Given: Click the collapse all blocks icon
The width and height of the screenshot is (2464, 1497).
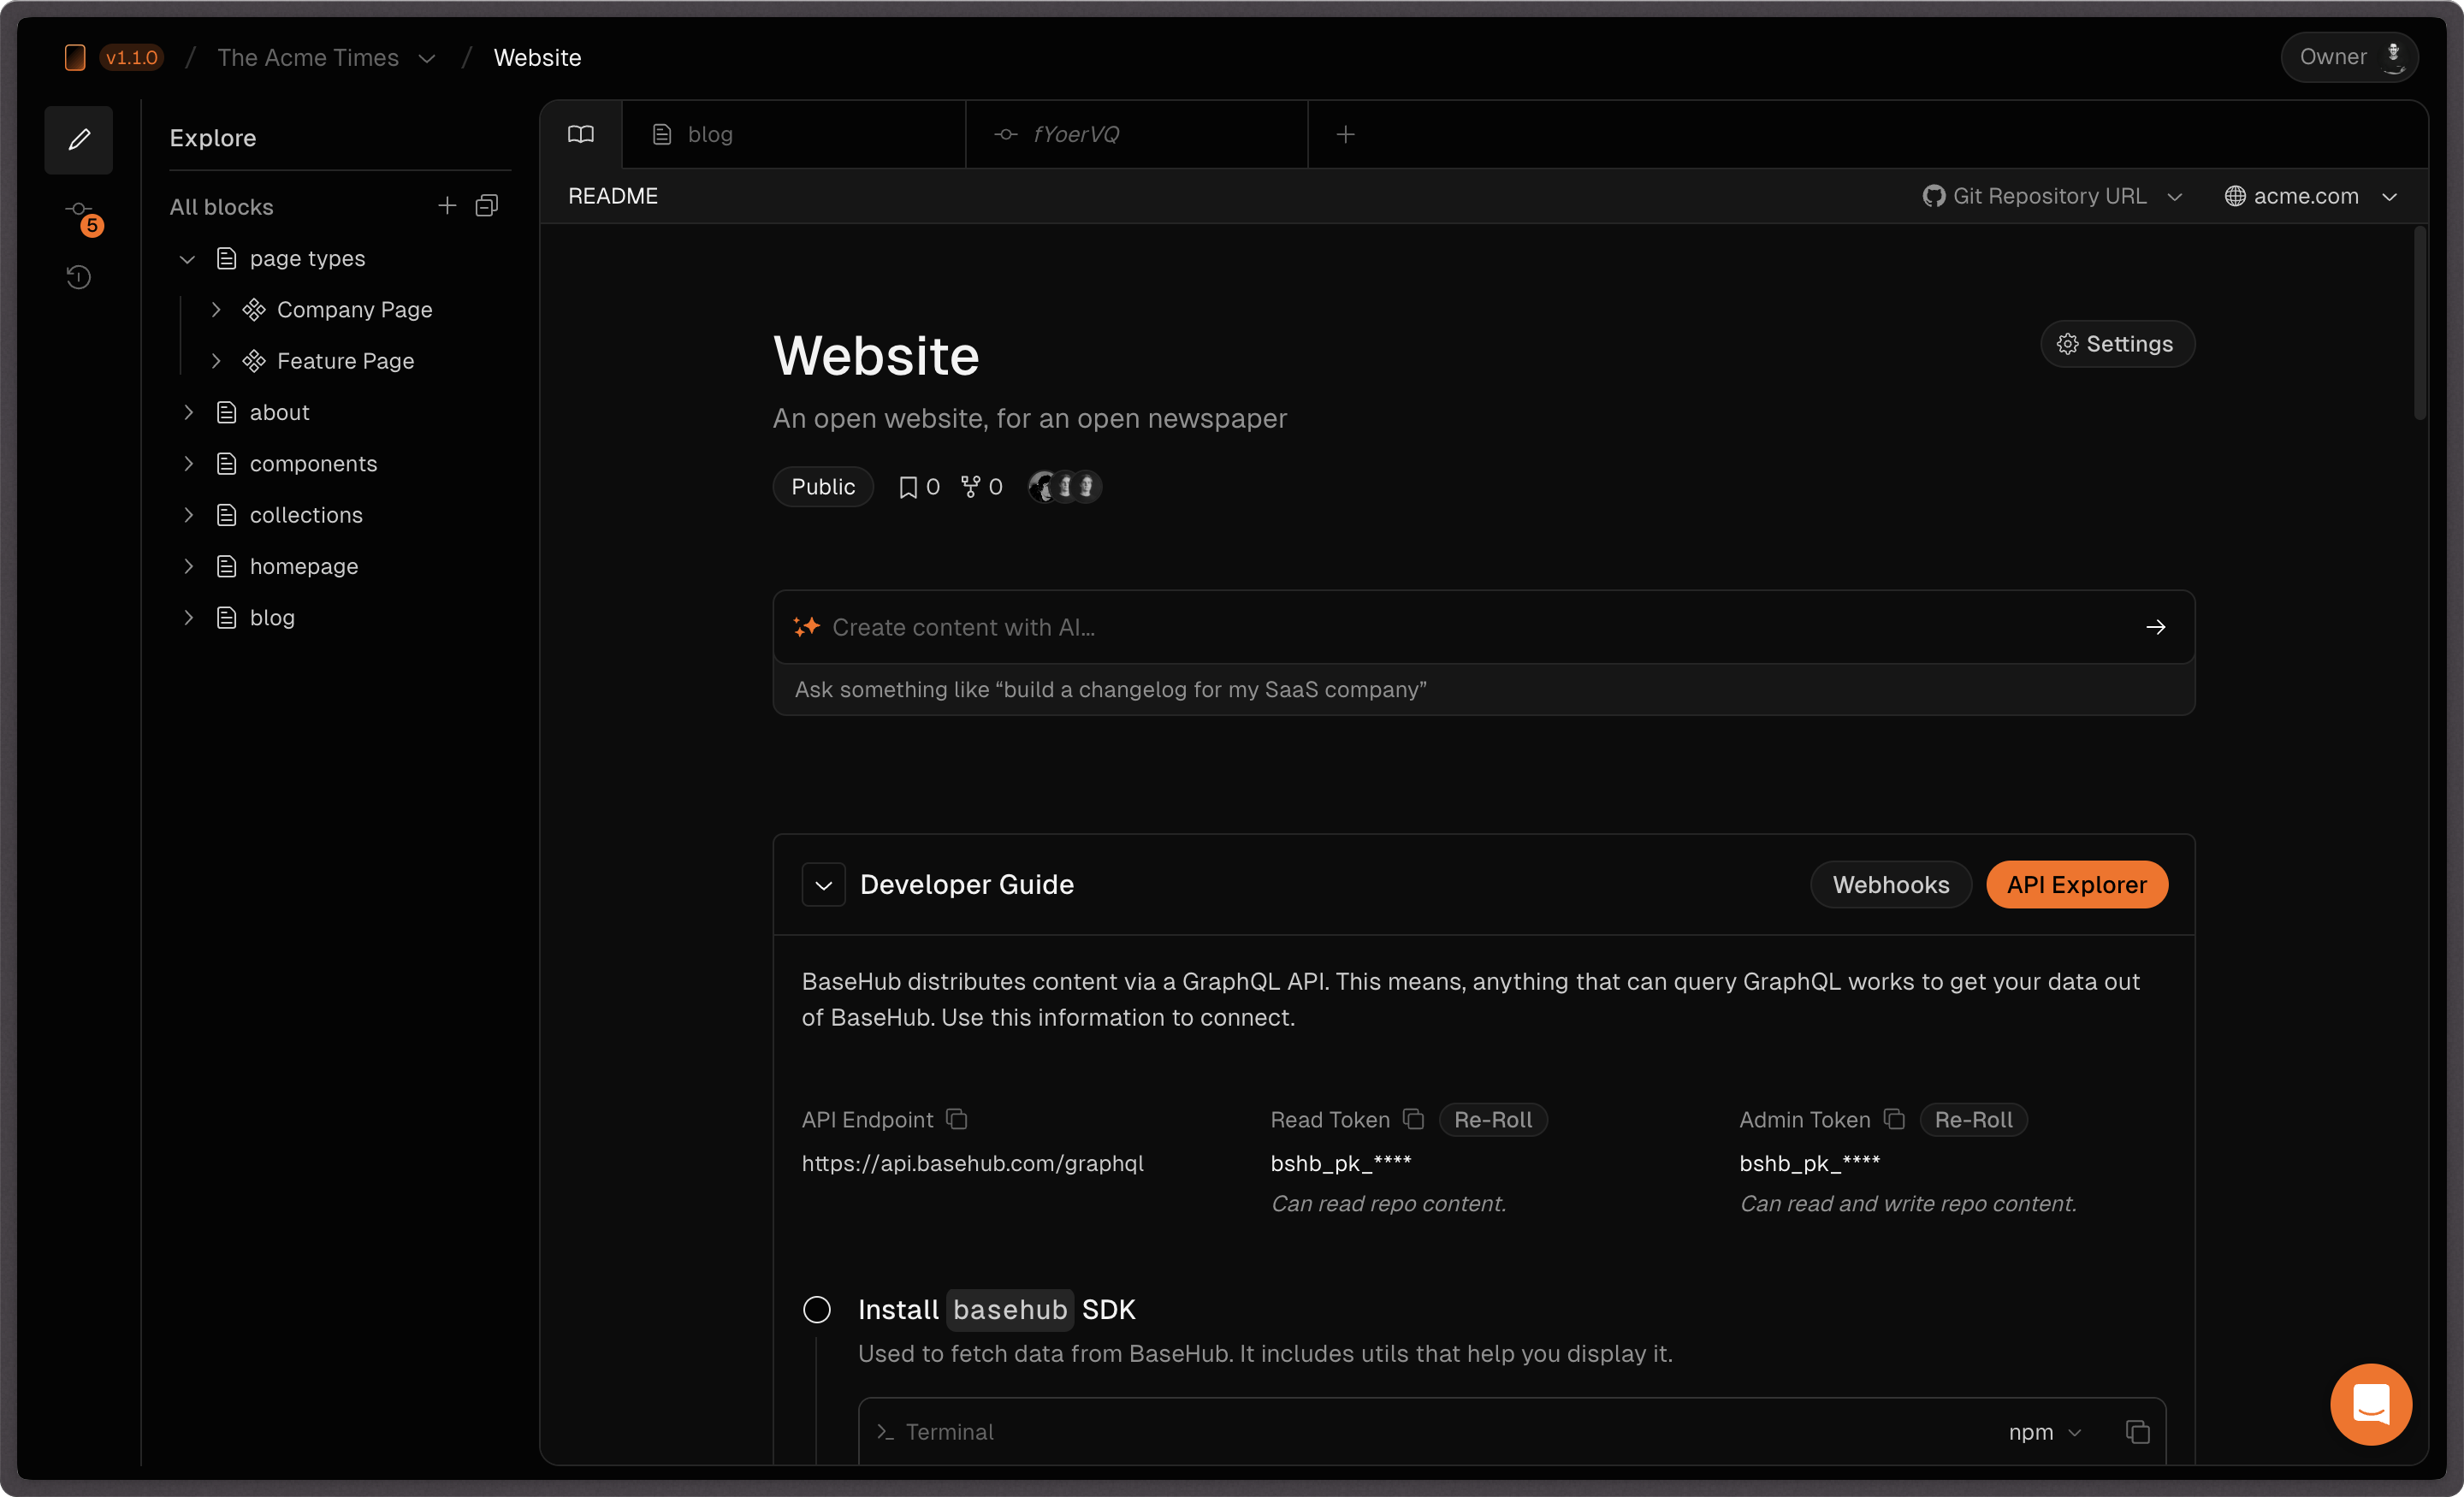Looking at the screenshot, I should point(487,206).
